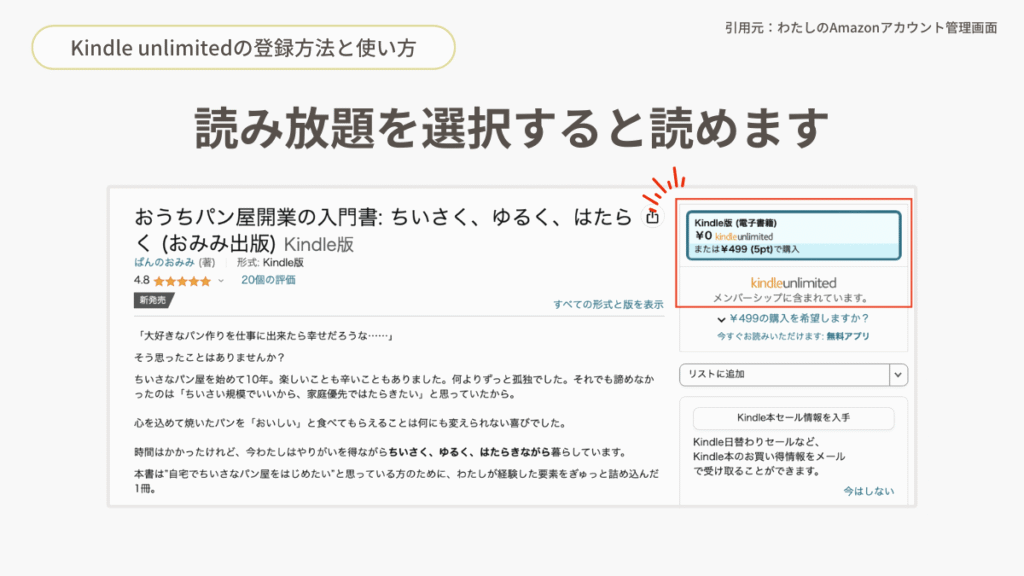Open the 無料アプリ link
The width and height of the screenshot is (1024, 576).
848,336
